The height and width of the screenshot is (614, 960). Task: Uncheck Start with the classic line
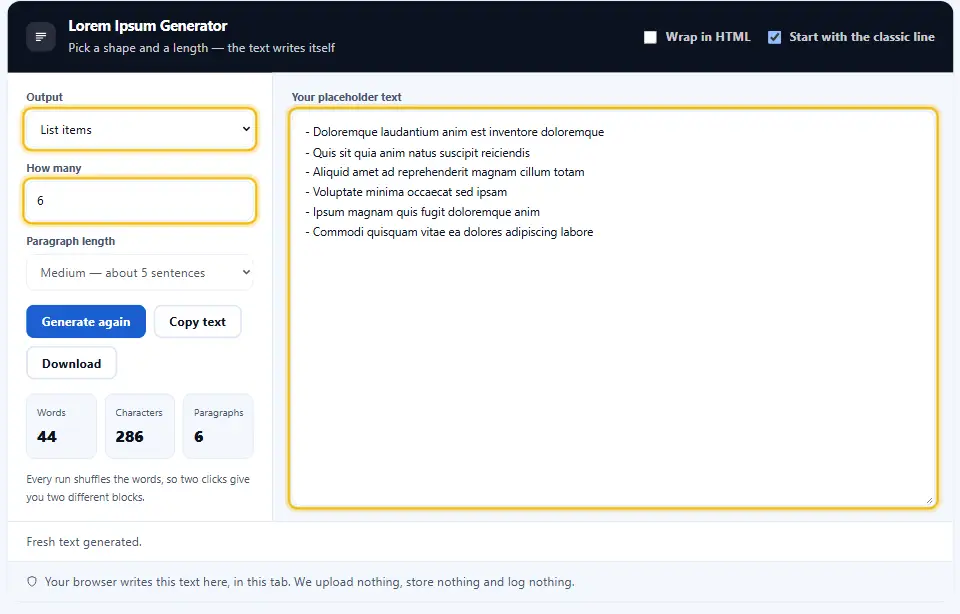click(x=774, y=37)
